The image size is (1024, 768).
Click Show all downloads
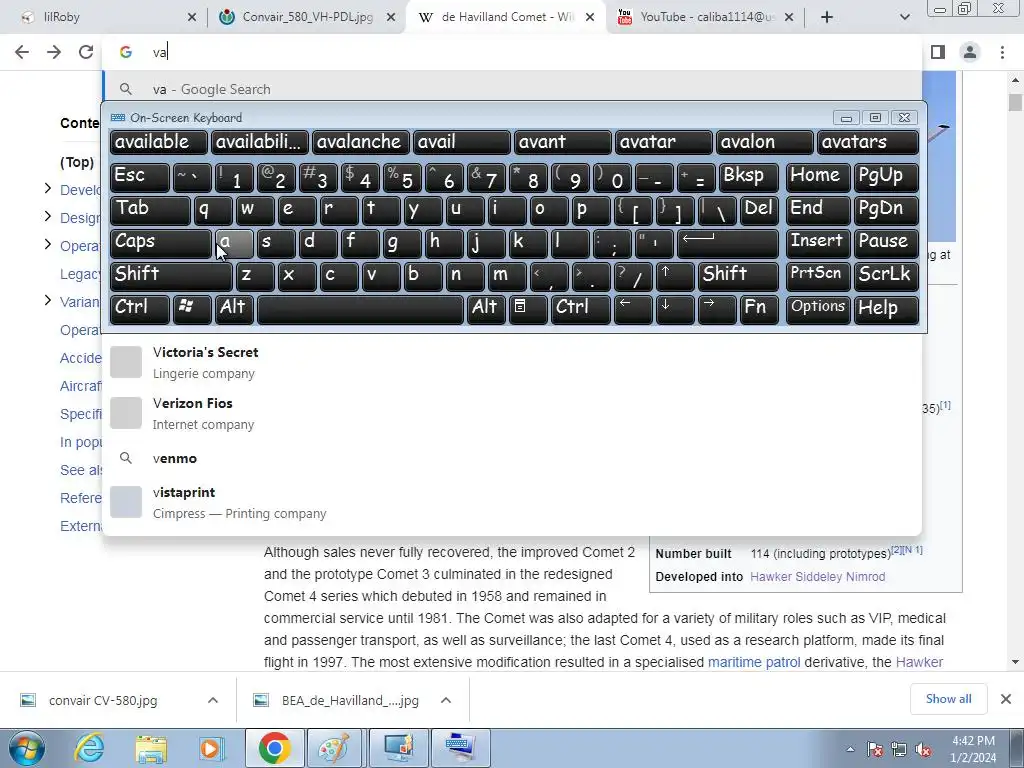[x=948, y=699]
